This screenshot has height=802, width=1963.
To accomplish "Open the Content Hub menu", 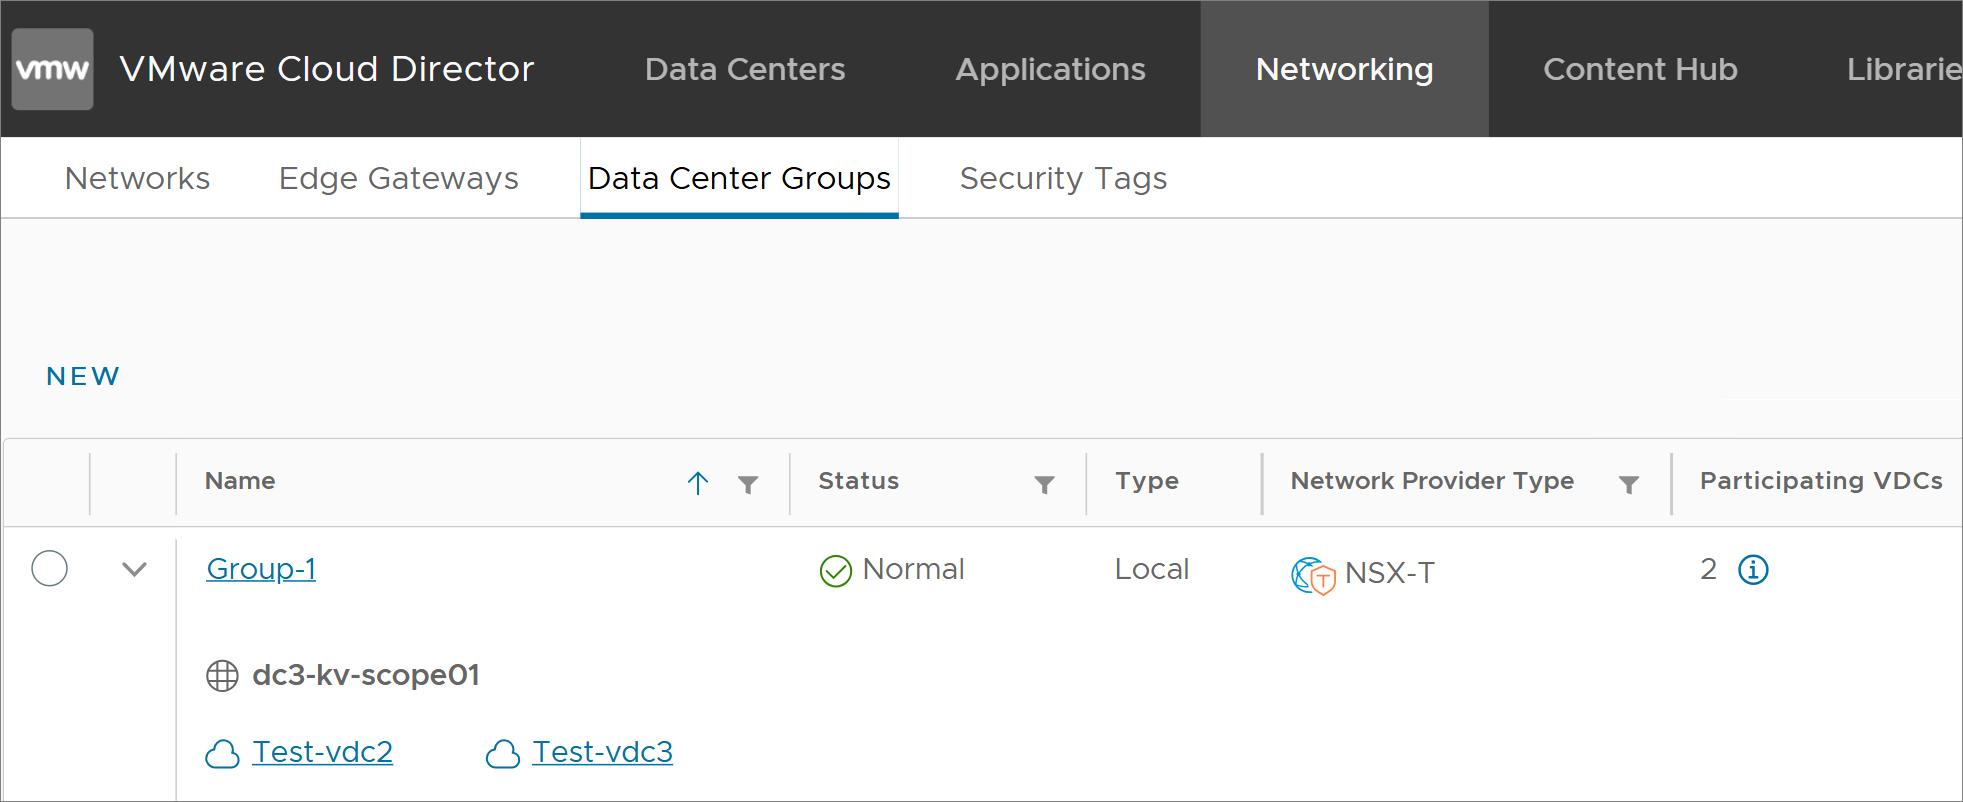I will pyautogui.click(x=1640, y=69).
